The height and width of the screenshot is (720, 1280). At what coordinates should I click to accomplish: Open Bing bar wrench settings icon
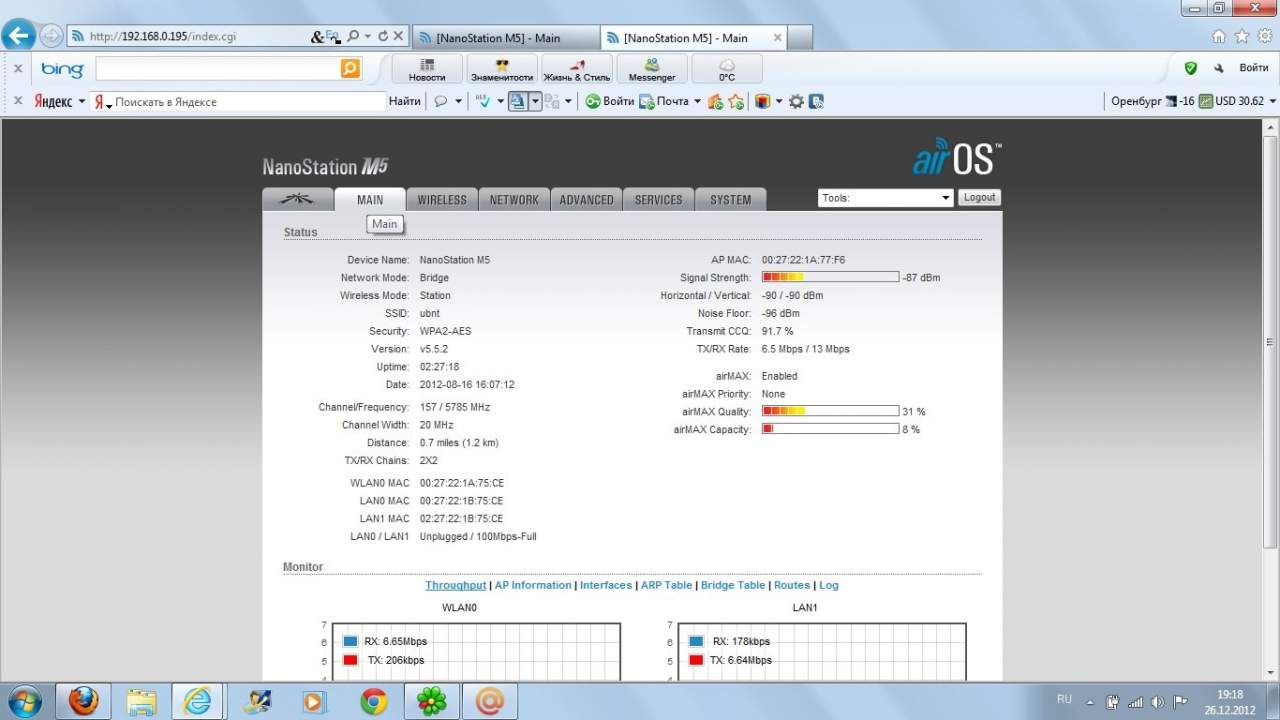pos(1218,68)
